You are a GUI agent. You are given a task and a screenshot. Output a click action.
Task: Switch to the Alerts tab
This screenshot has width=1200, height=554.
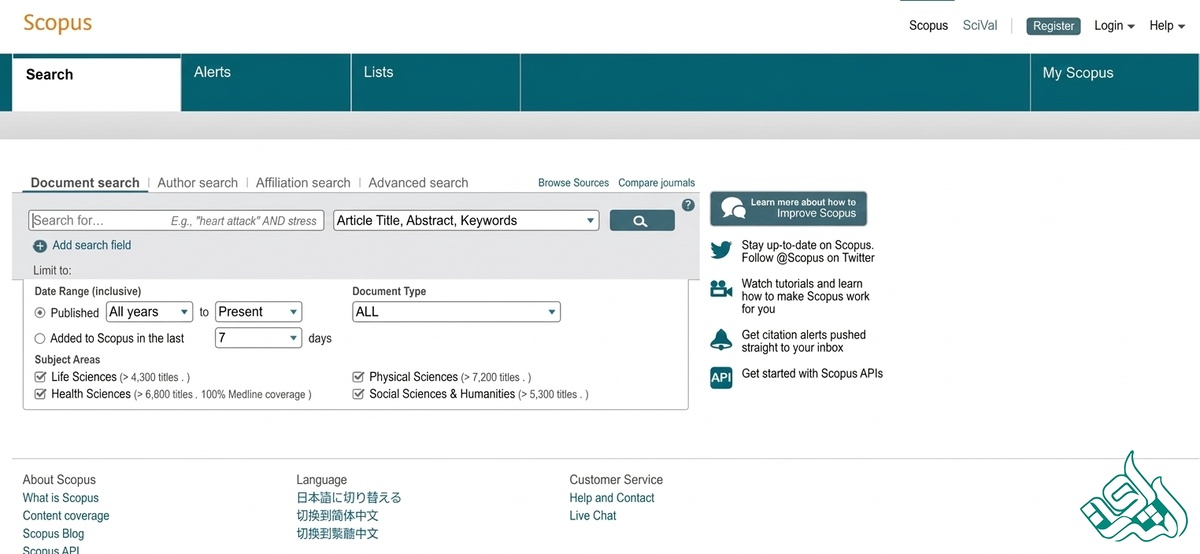pyautogui.click(x=212, y=73)
